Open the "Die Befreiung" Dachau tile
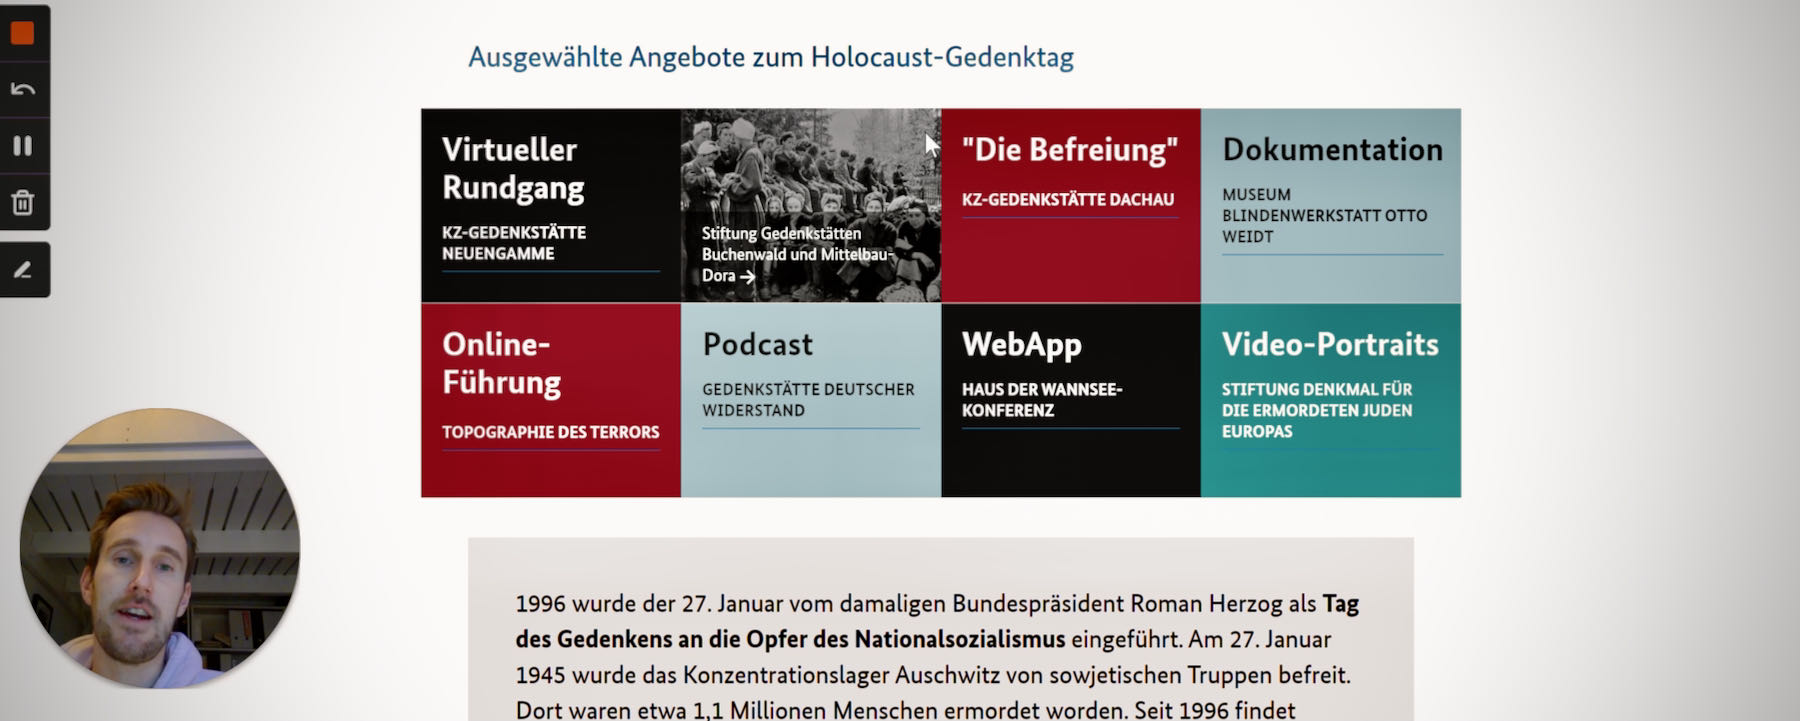The height and width of the screenshot is (721, 1800). coord(1070,205)
